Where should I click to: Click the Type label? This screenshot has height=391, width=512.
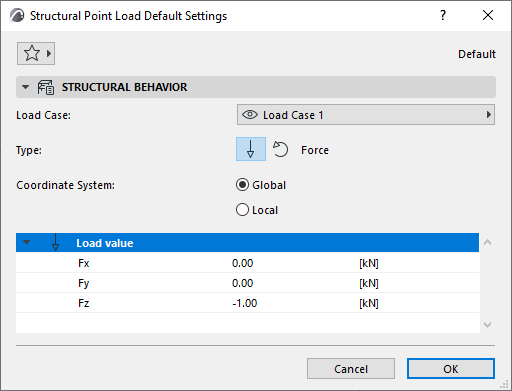[x=29, y=150]
